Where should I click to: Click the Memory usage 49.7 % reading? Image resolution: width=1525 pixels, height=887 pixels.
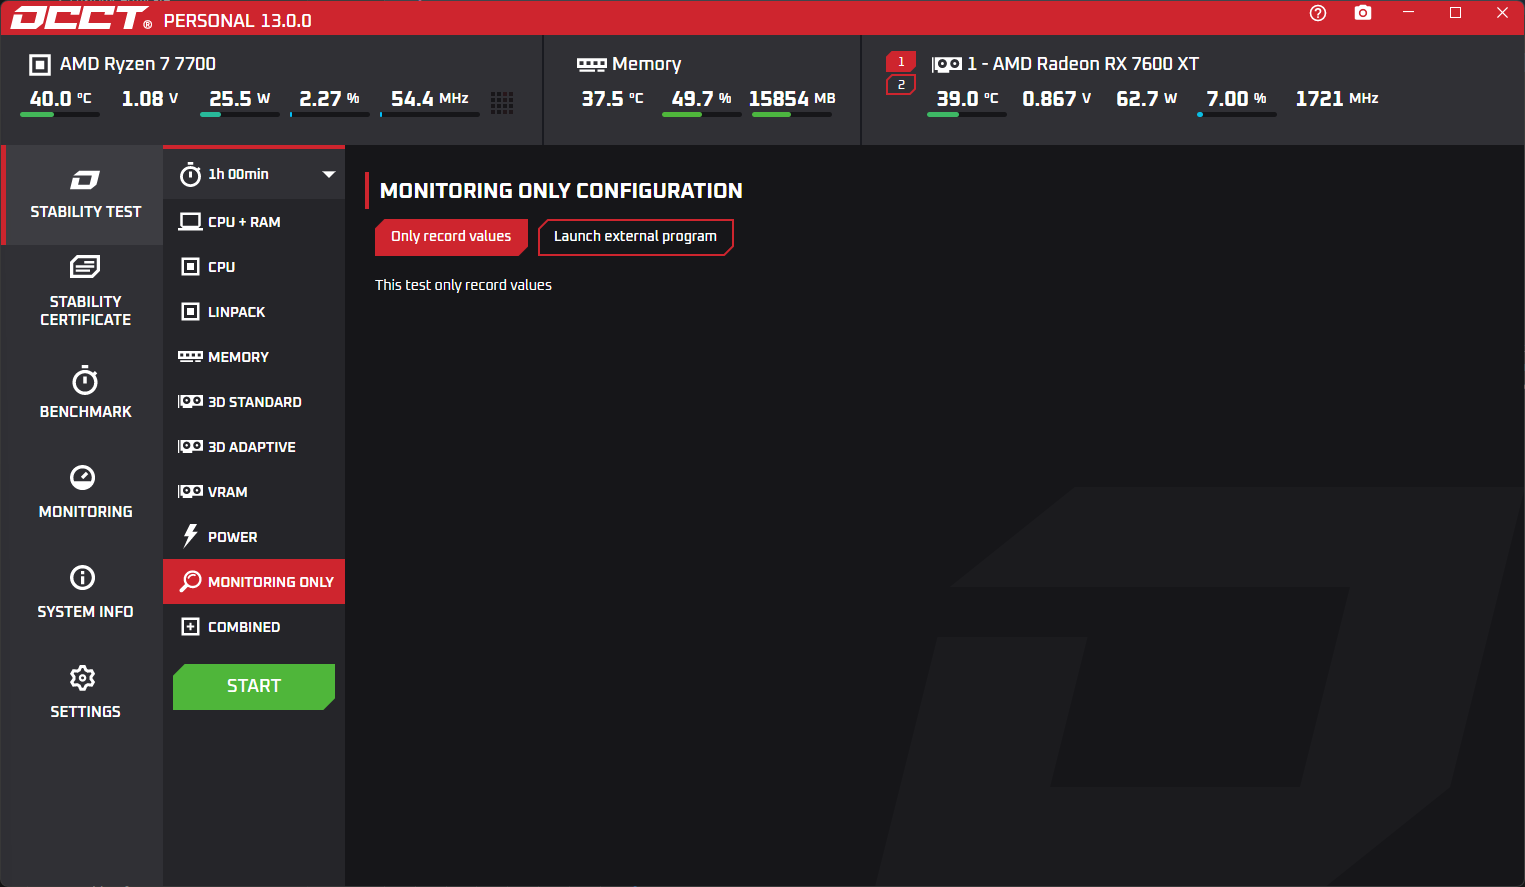(x=702, y=99)
